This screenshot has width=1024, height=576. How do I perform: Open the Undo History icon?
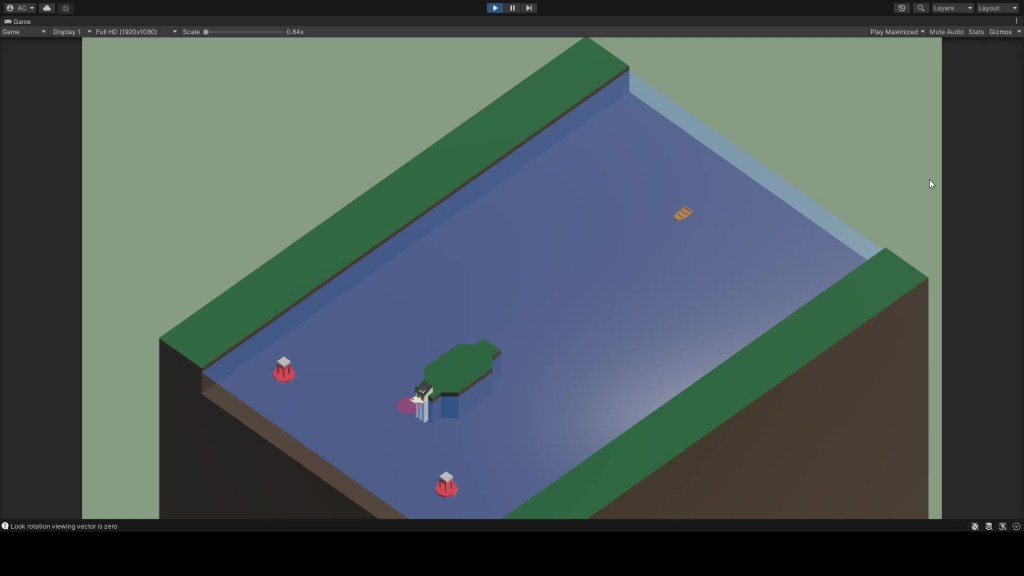pos(902,8)
